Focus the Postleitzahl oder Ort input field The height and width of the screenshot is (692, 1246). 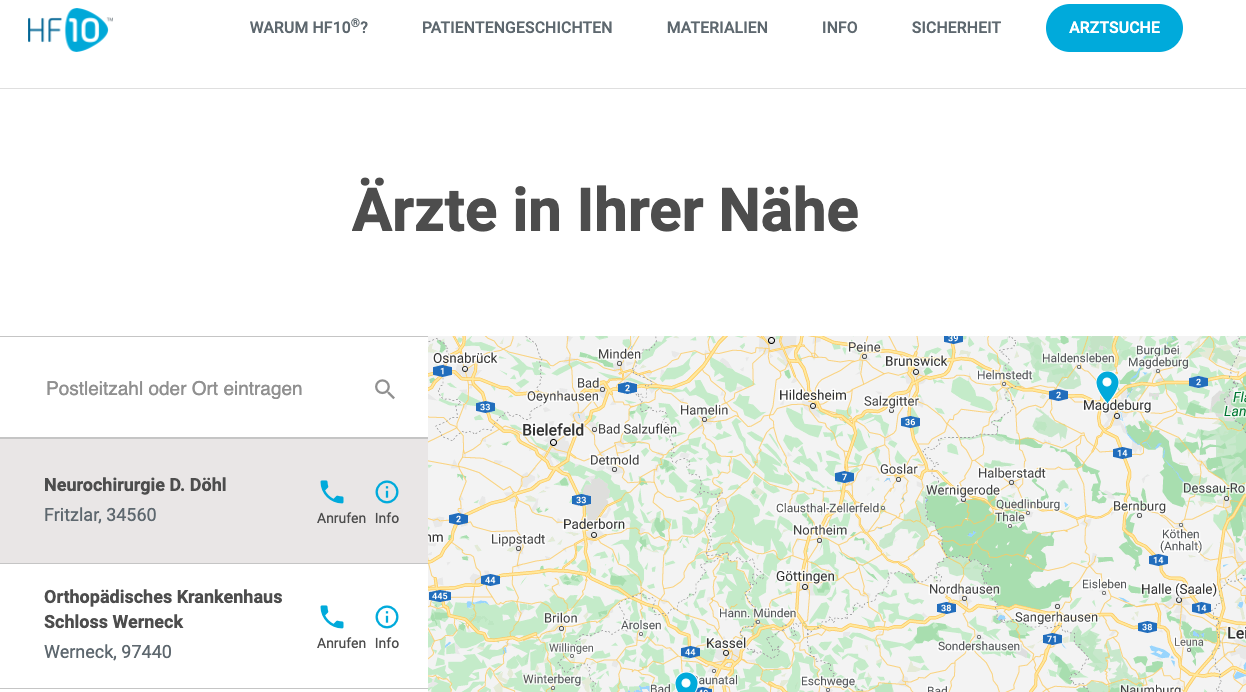tap(190, 389)
